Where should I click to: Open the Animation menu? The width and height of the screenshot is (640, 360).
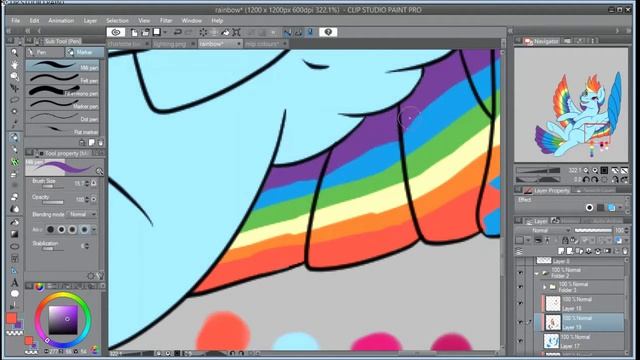click(61, 20)
